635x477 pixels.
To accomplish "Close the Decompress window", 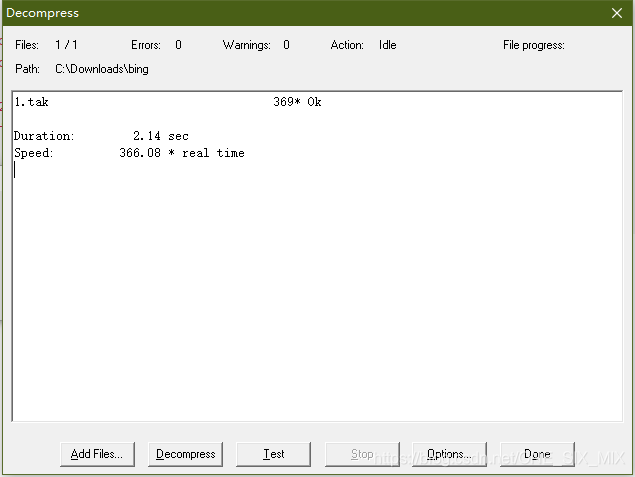I will point(617,13).
